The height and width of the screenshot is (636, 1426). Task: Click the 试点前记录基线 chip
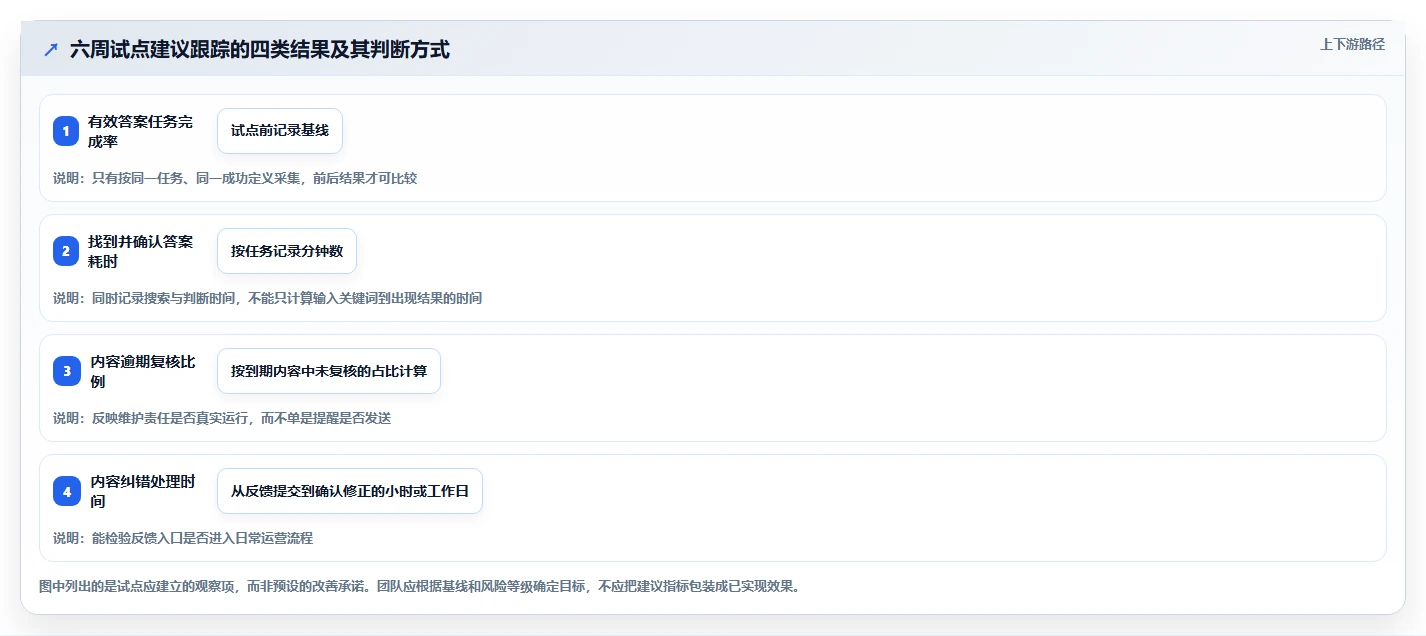[280, 131]
